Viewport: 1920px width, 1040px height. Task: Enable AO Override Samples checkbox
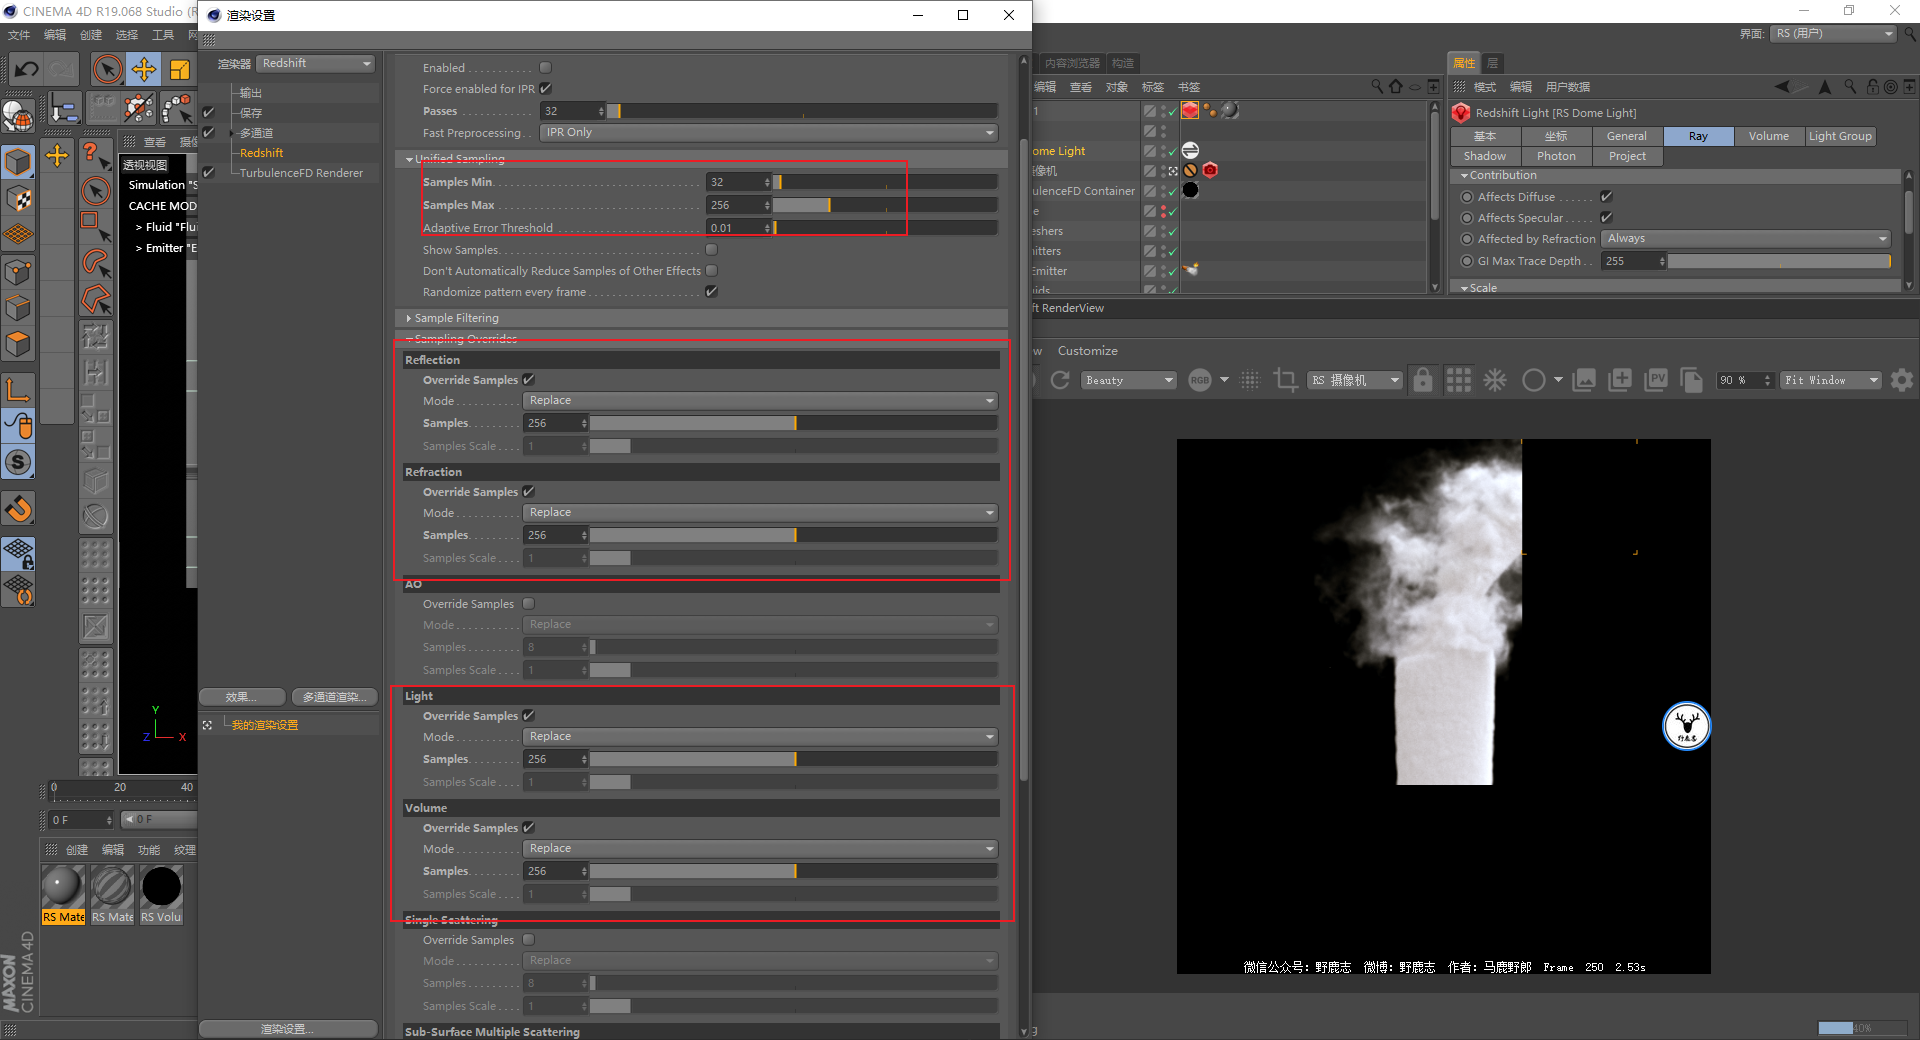(x=529, y=604)
